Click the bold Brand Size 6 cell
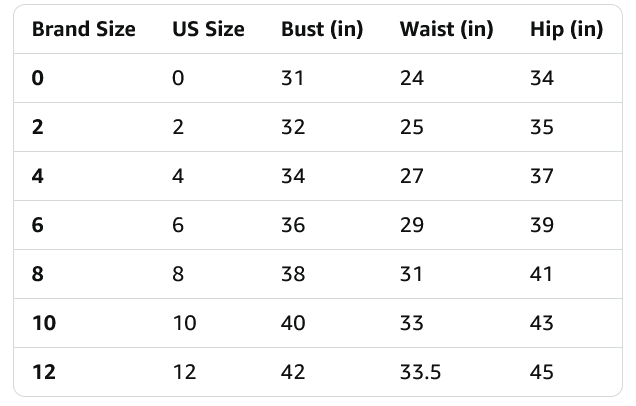Image resolution: width=636 pixels, height=406 pixels. click(x=38, y=225)
